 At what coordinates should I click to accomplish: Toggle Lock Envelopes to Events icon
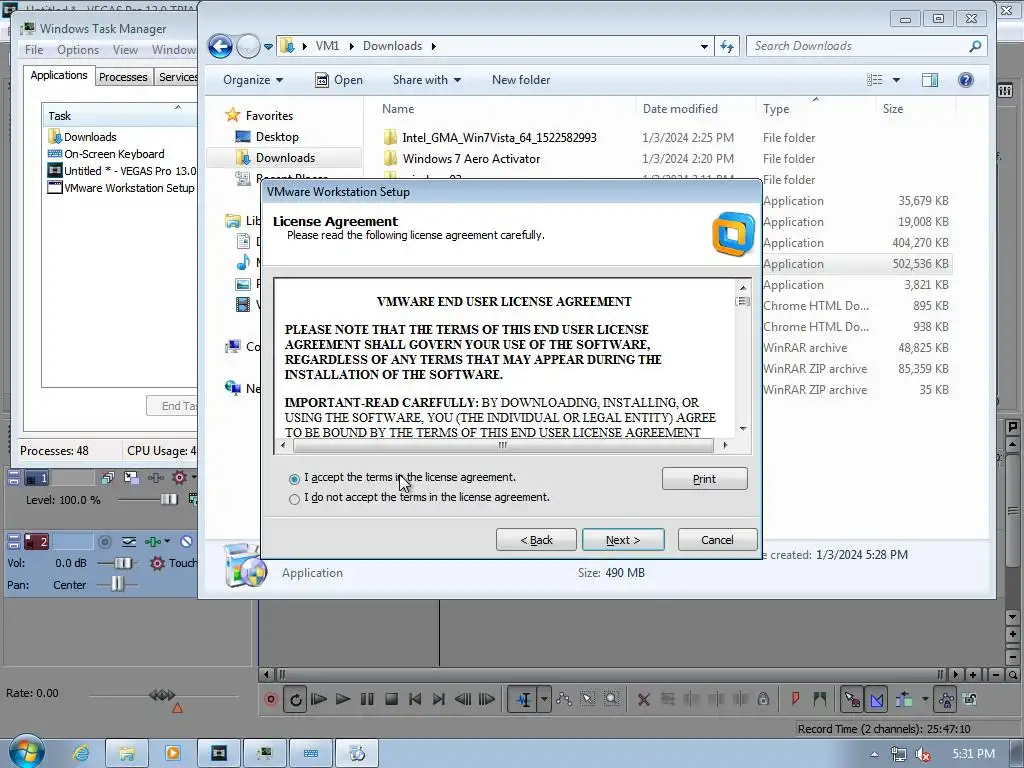946,699
